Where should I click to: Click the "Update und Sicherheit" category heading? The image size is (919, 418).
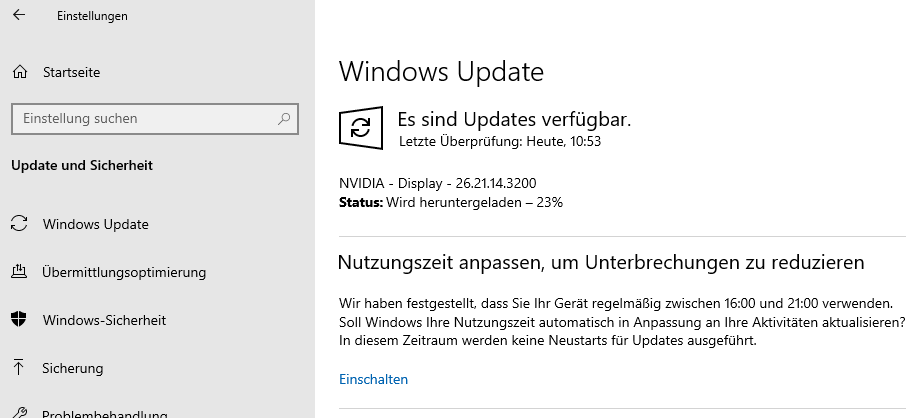(x=81, y=165)
